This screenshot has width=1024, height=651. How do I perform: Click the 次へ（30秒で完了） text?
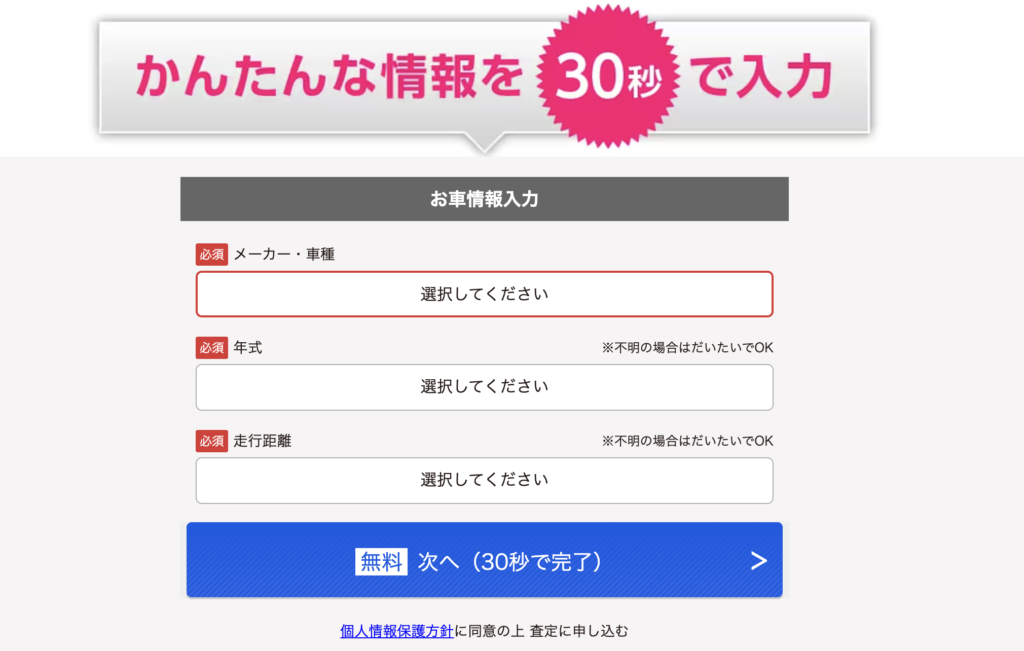pos(510,562)
